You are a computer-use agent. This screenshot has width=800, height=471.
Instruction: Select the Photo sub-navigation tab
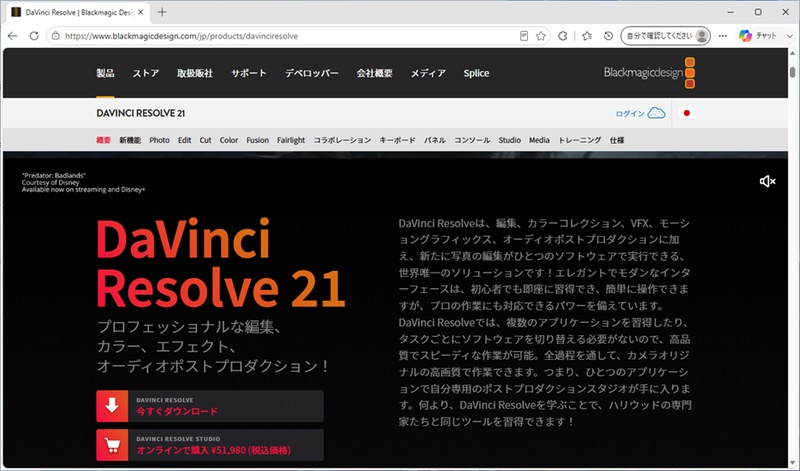[159, 140]
